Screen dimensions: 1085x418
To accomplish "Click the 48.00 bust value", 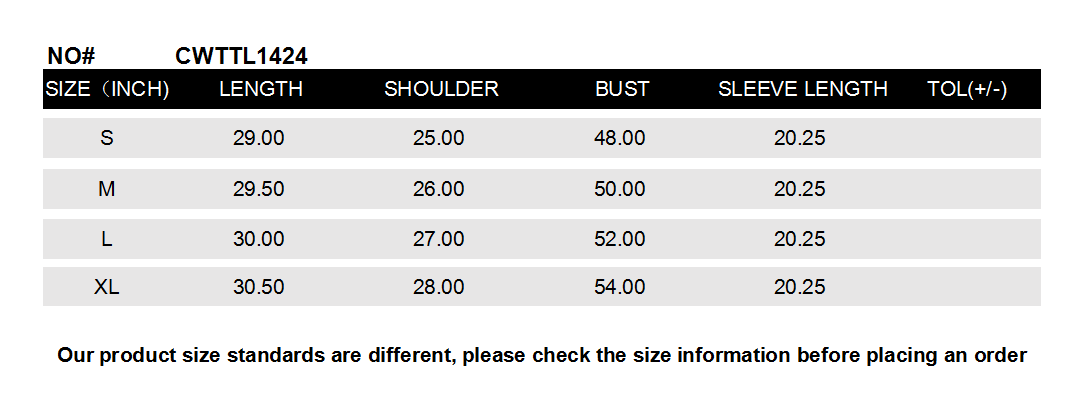I will tap(620, 138).
